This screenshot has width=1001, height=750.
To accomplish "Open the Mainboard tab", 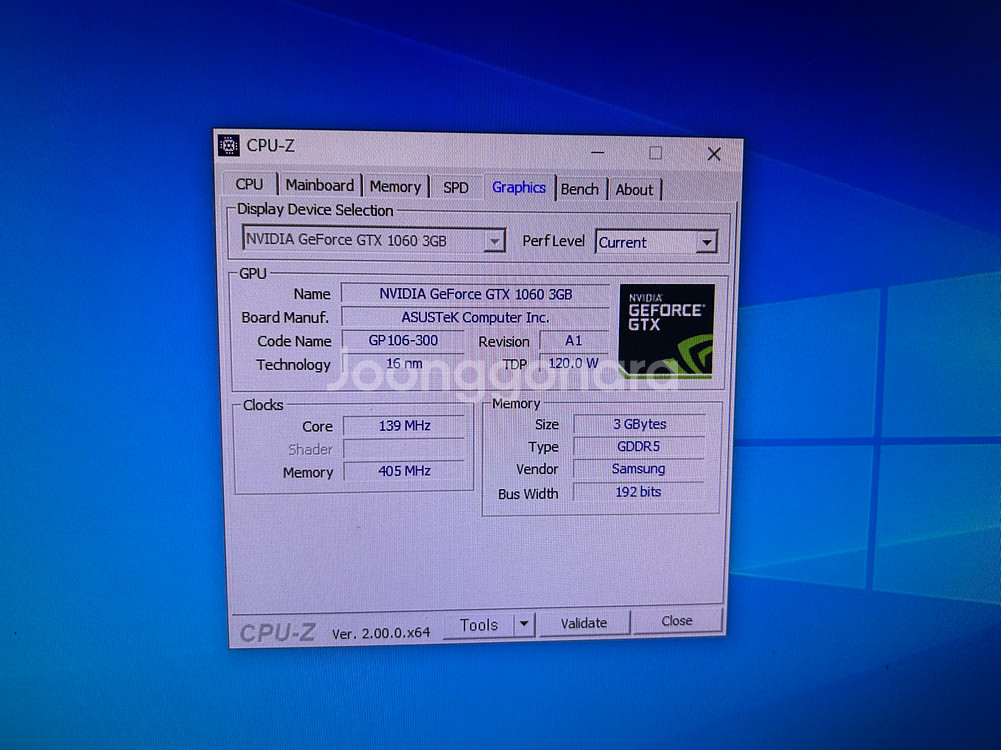I will click(319, 185).
